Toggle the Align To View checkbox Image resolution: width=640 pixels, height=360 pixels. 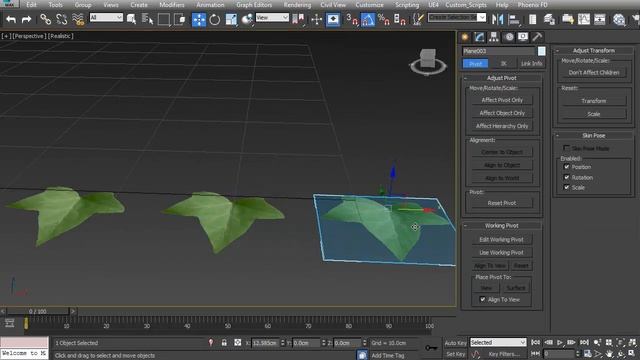(482, 299)
